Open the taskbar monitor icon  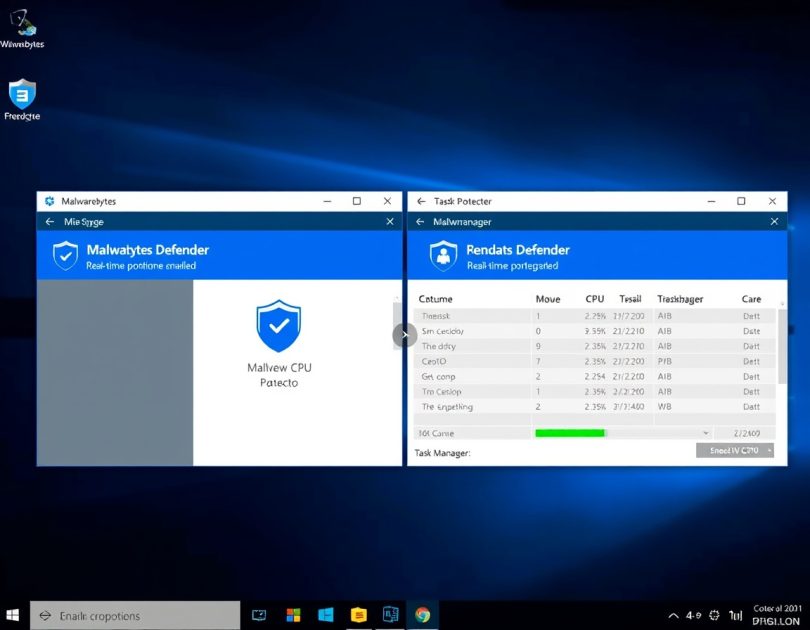[259, 615]
